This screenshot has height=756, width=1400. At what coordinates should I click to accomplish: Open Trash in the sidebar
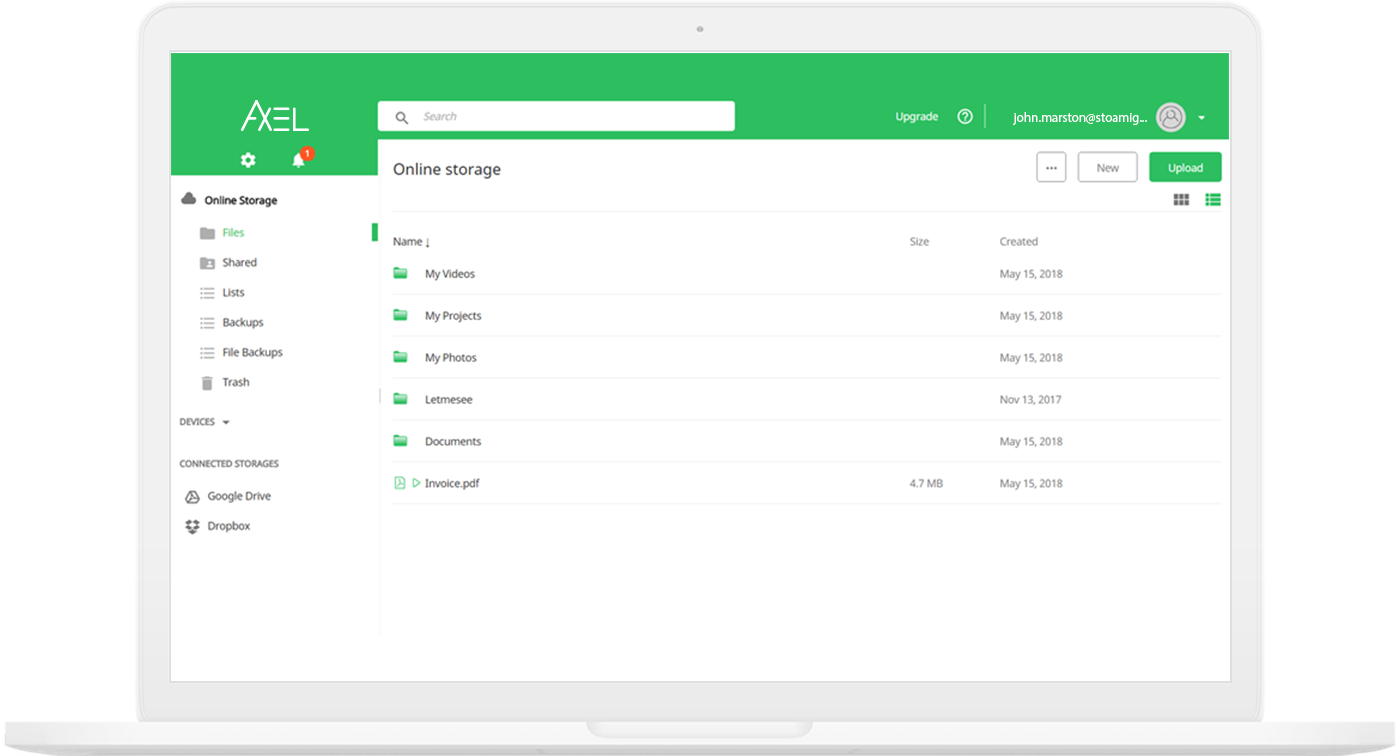(236, 383)
